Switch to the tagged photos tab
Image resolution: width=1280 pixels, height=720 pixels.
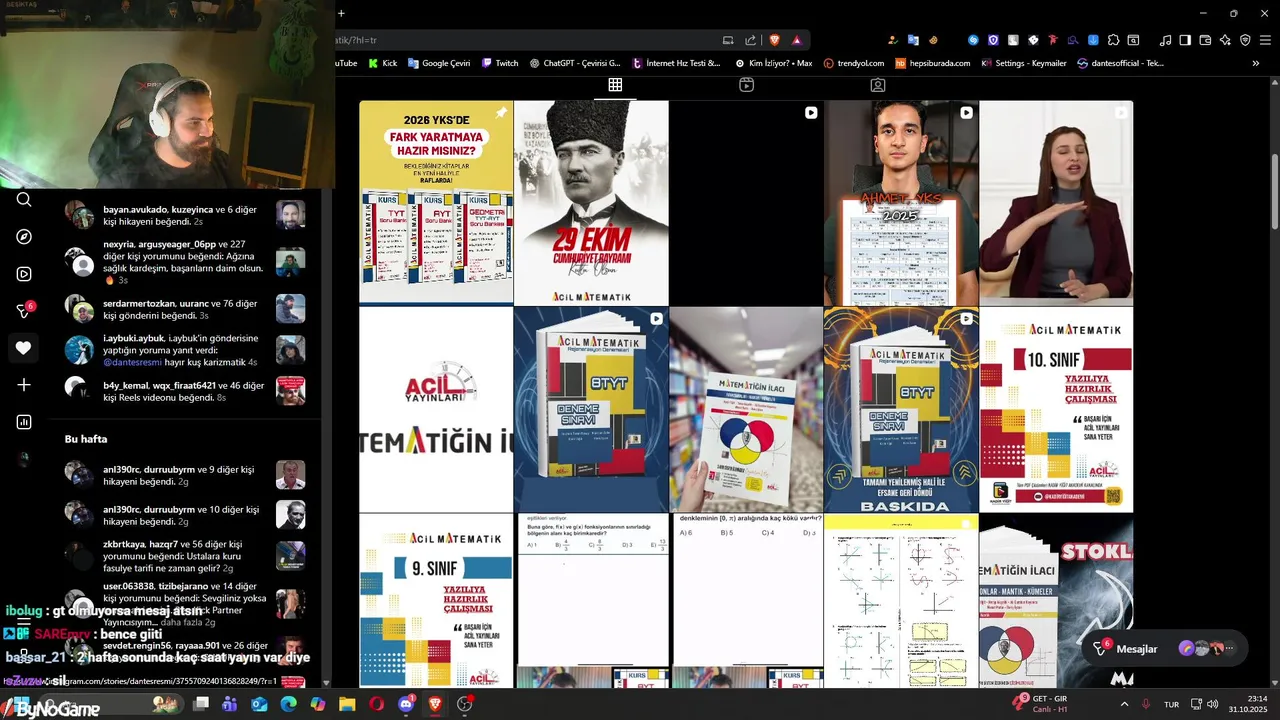[x=877, y=85]
